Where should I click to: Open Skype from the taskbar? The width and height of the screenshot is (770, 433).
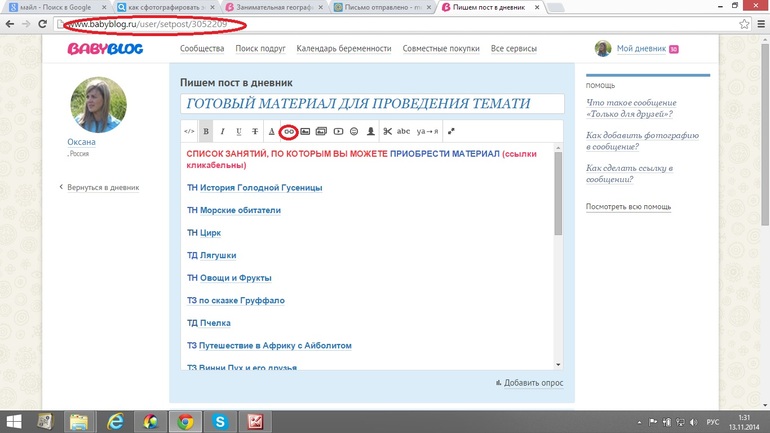220,422
